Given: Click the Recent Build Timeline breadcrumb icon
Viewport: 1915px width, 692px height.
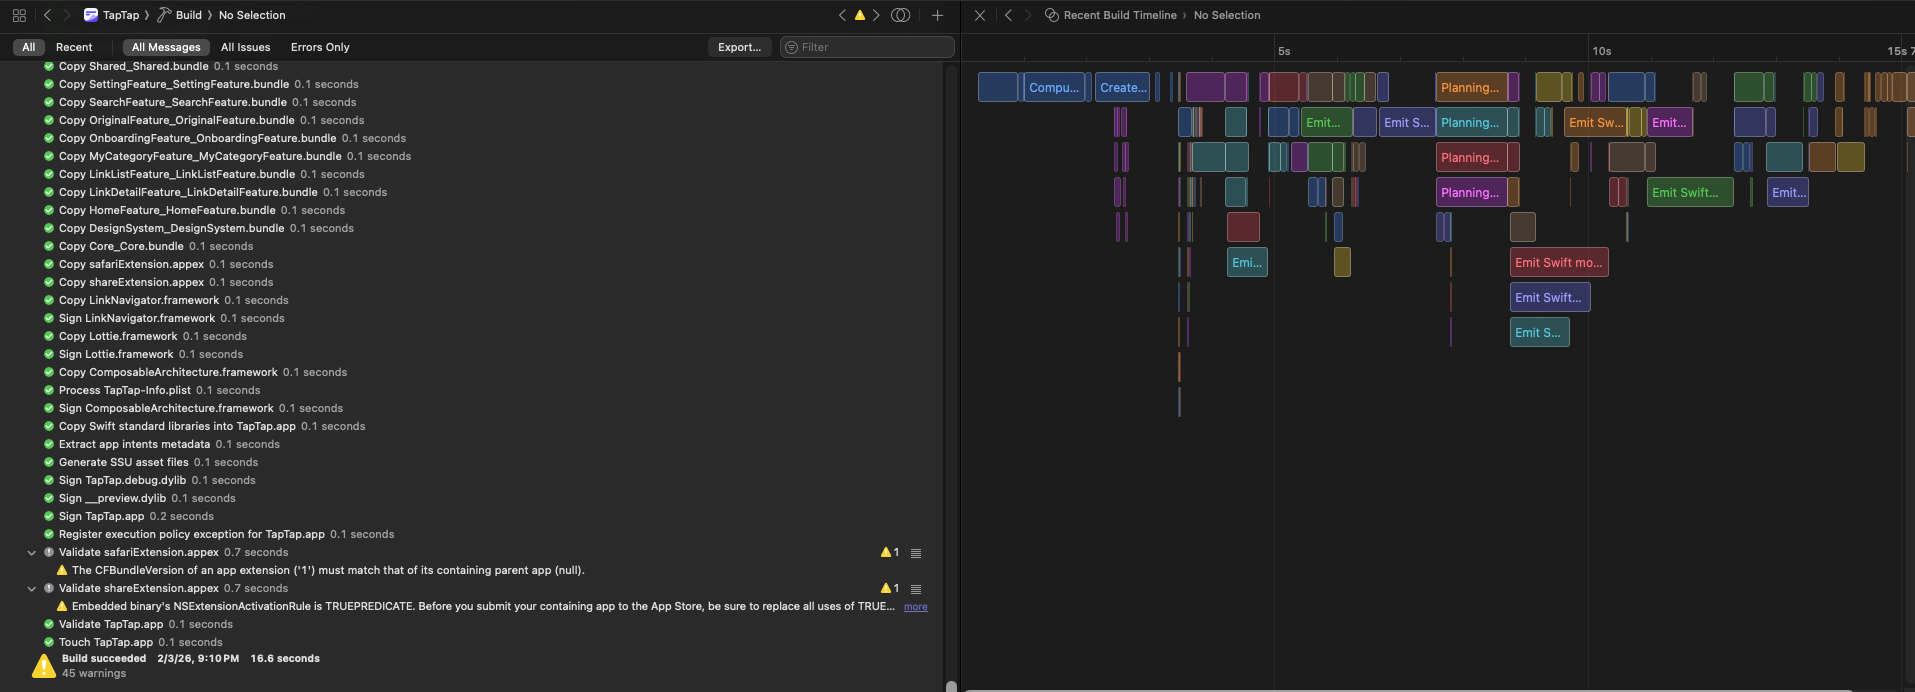Looking at the screenshot, I should coord(1052,15).
